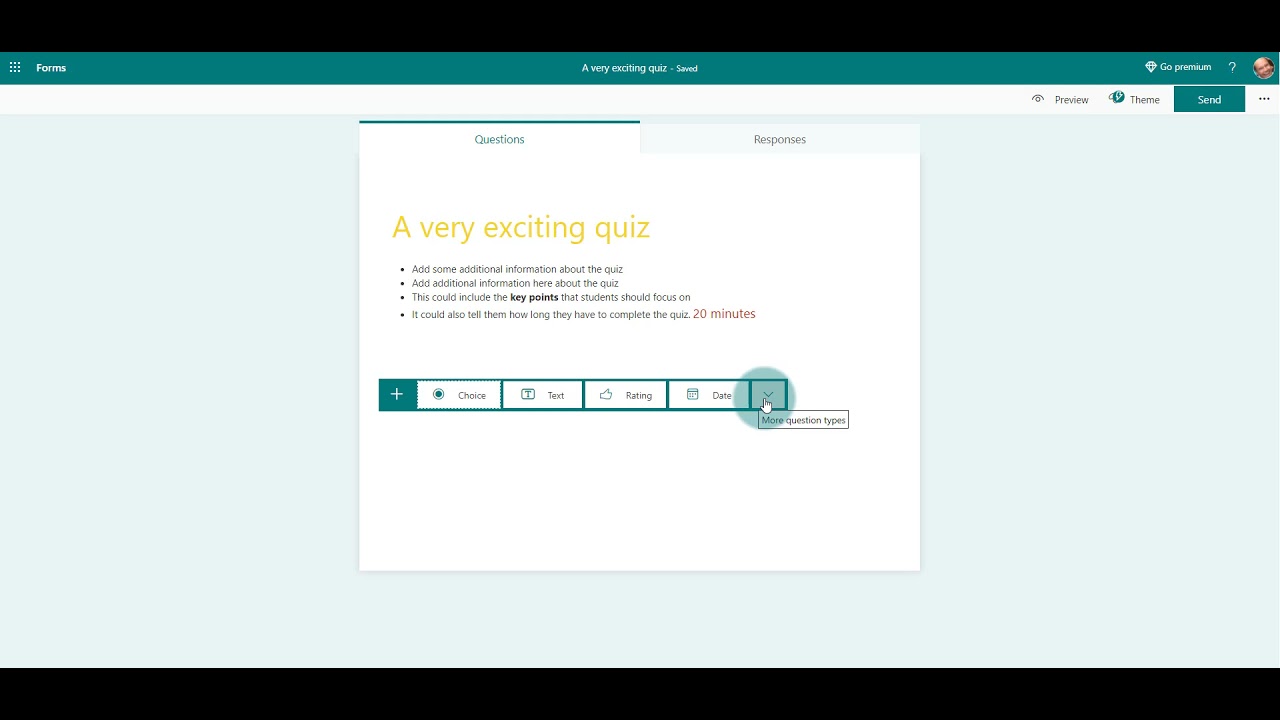Click the Send button
Viewport: 1280px width, 720px height.
(1209, 99)
